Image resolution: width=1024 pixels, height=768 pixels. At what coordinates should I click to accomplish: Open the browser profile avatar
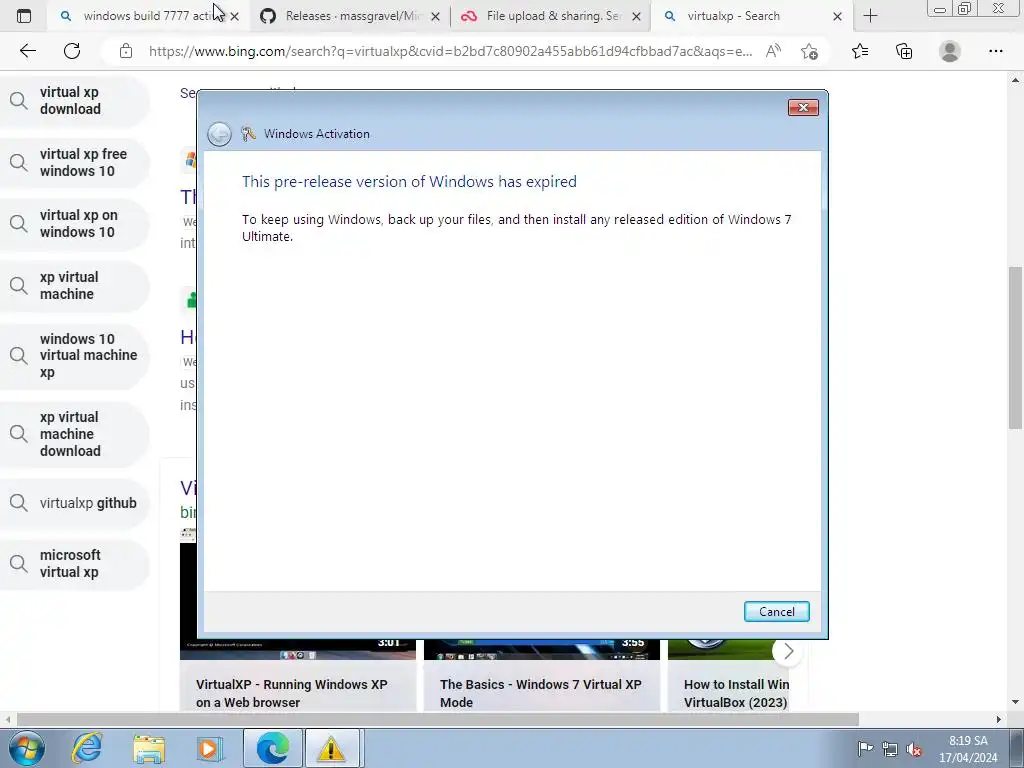click(950, 51)
